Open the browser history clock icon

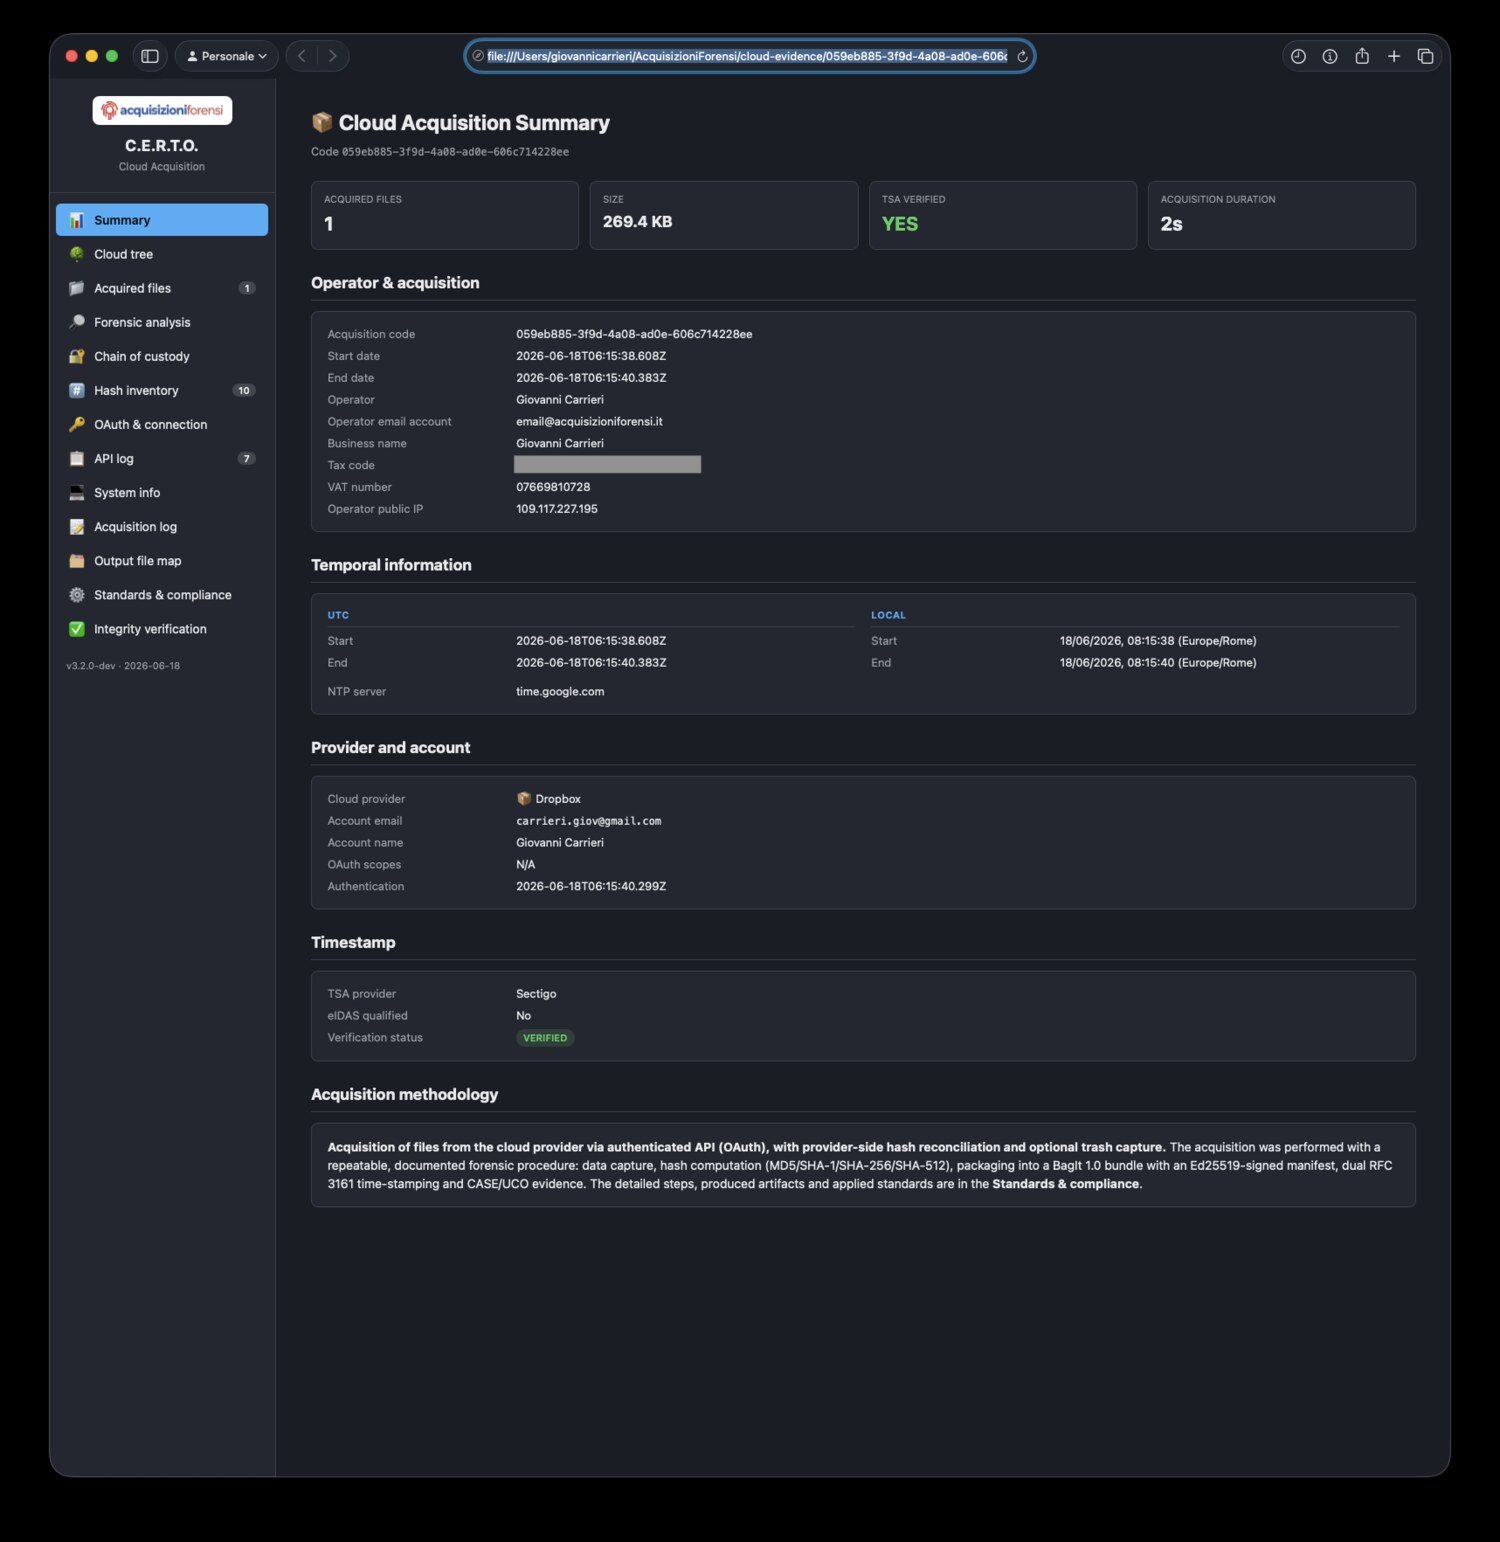click(x=1298, y=56)
